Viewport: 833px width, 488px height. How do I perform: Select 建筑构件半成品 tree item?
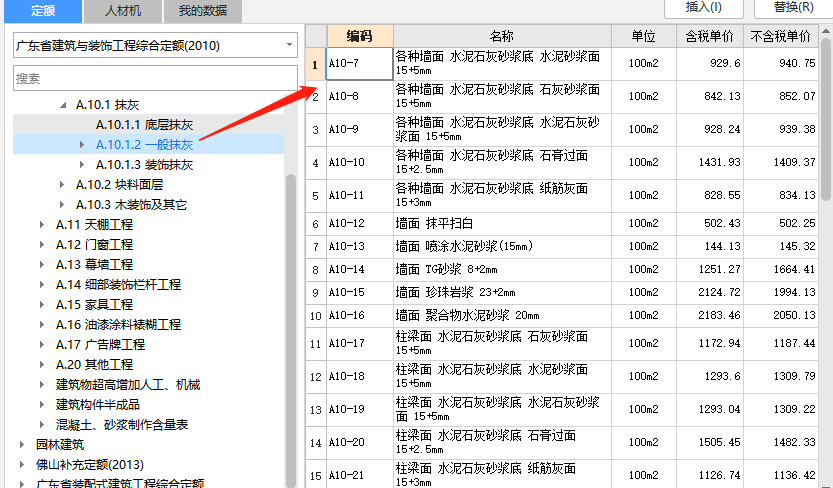point(98,405)
